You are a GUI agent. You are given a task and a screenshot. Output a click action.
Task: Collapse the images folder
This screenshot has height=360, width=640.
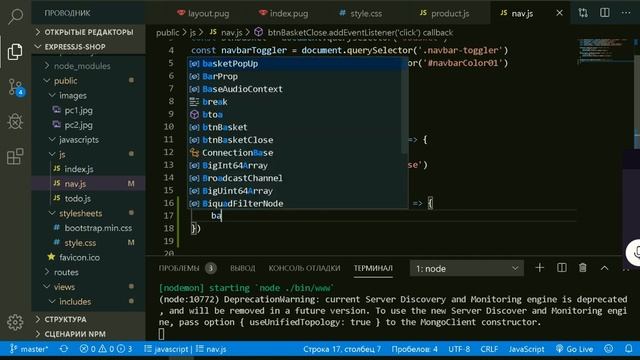(89, 95)
